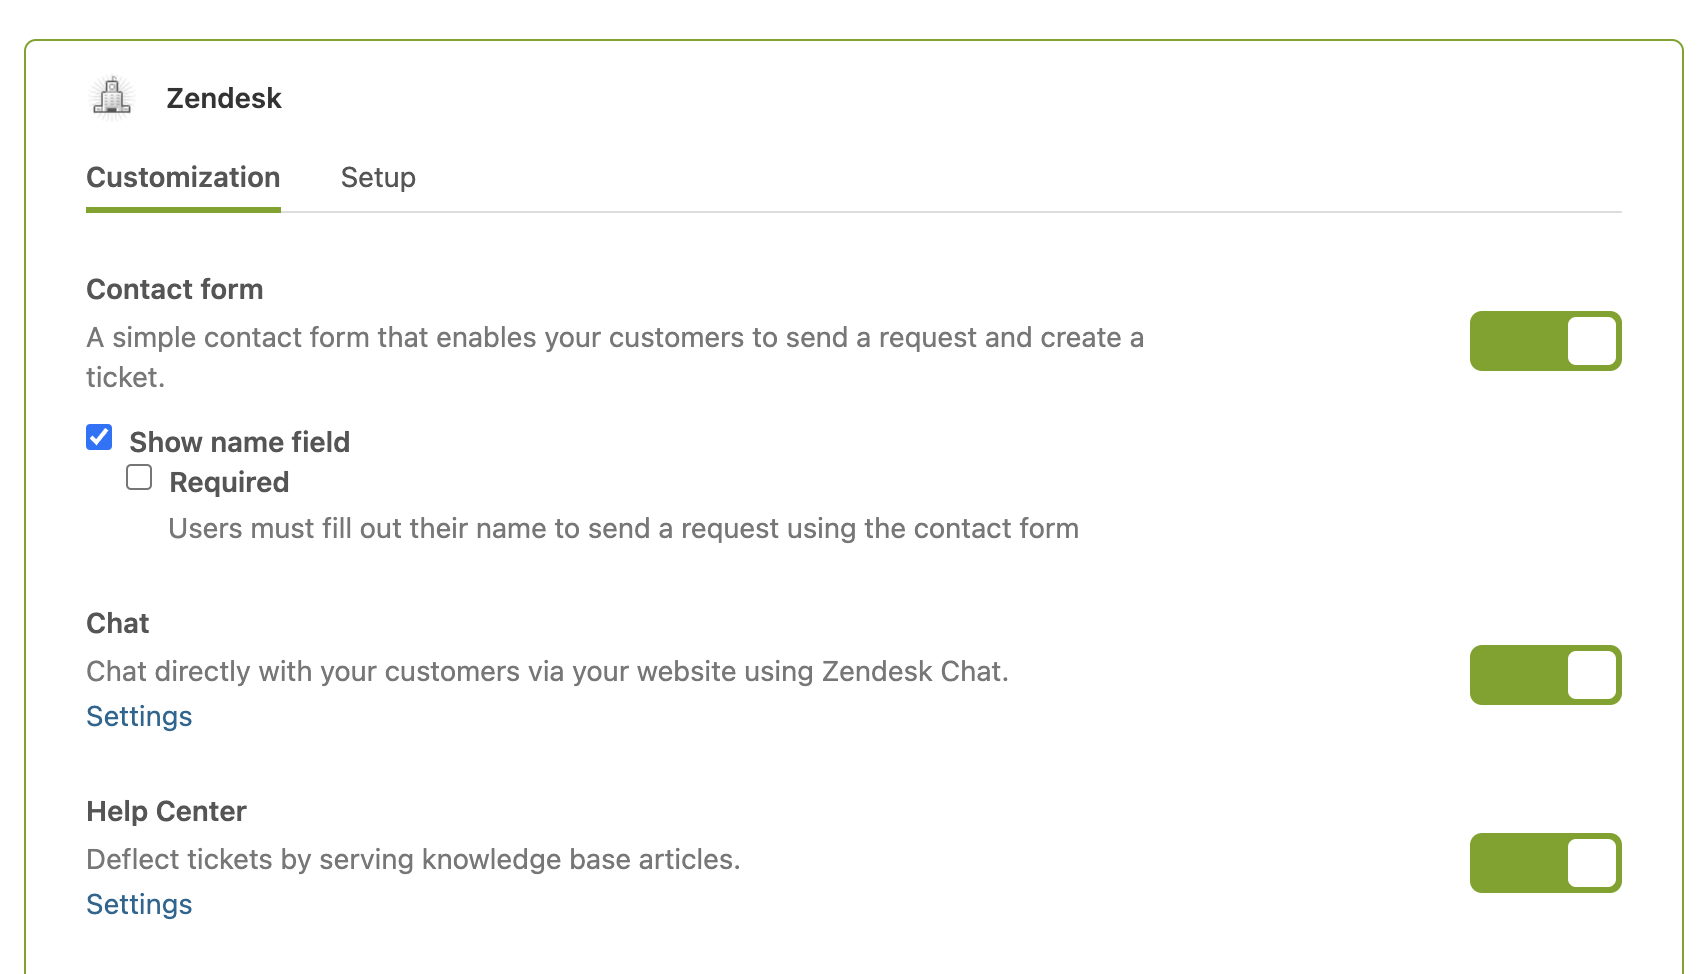The image size is (1698, 974).
Task: Click the Zendesk Chat description text
Action: tap(547, 671)
